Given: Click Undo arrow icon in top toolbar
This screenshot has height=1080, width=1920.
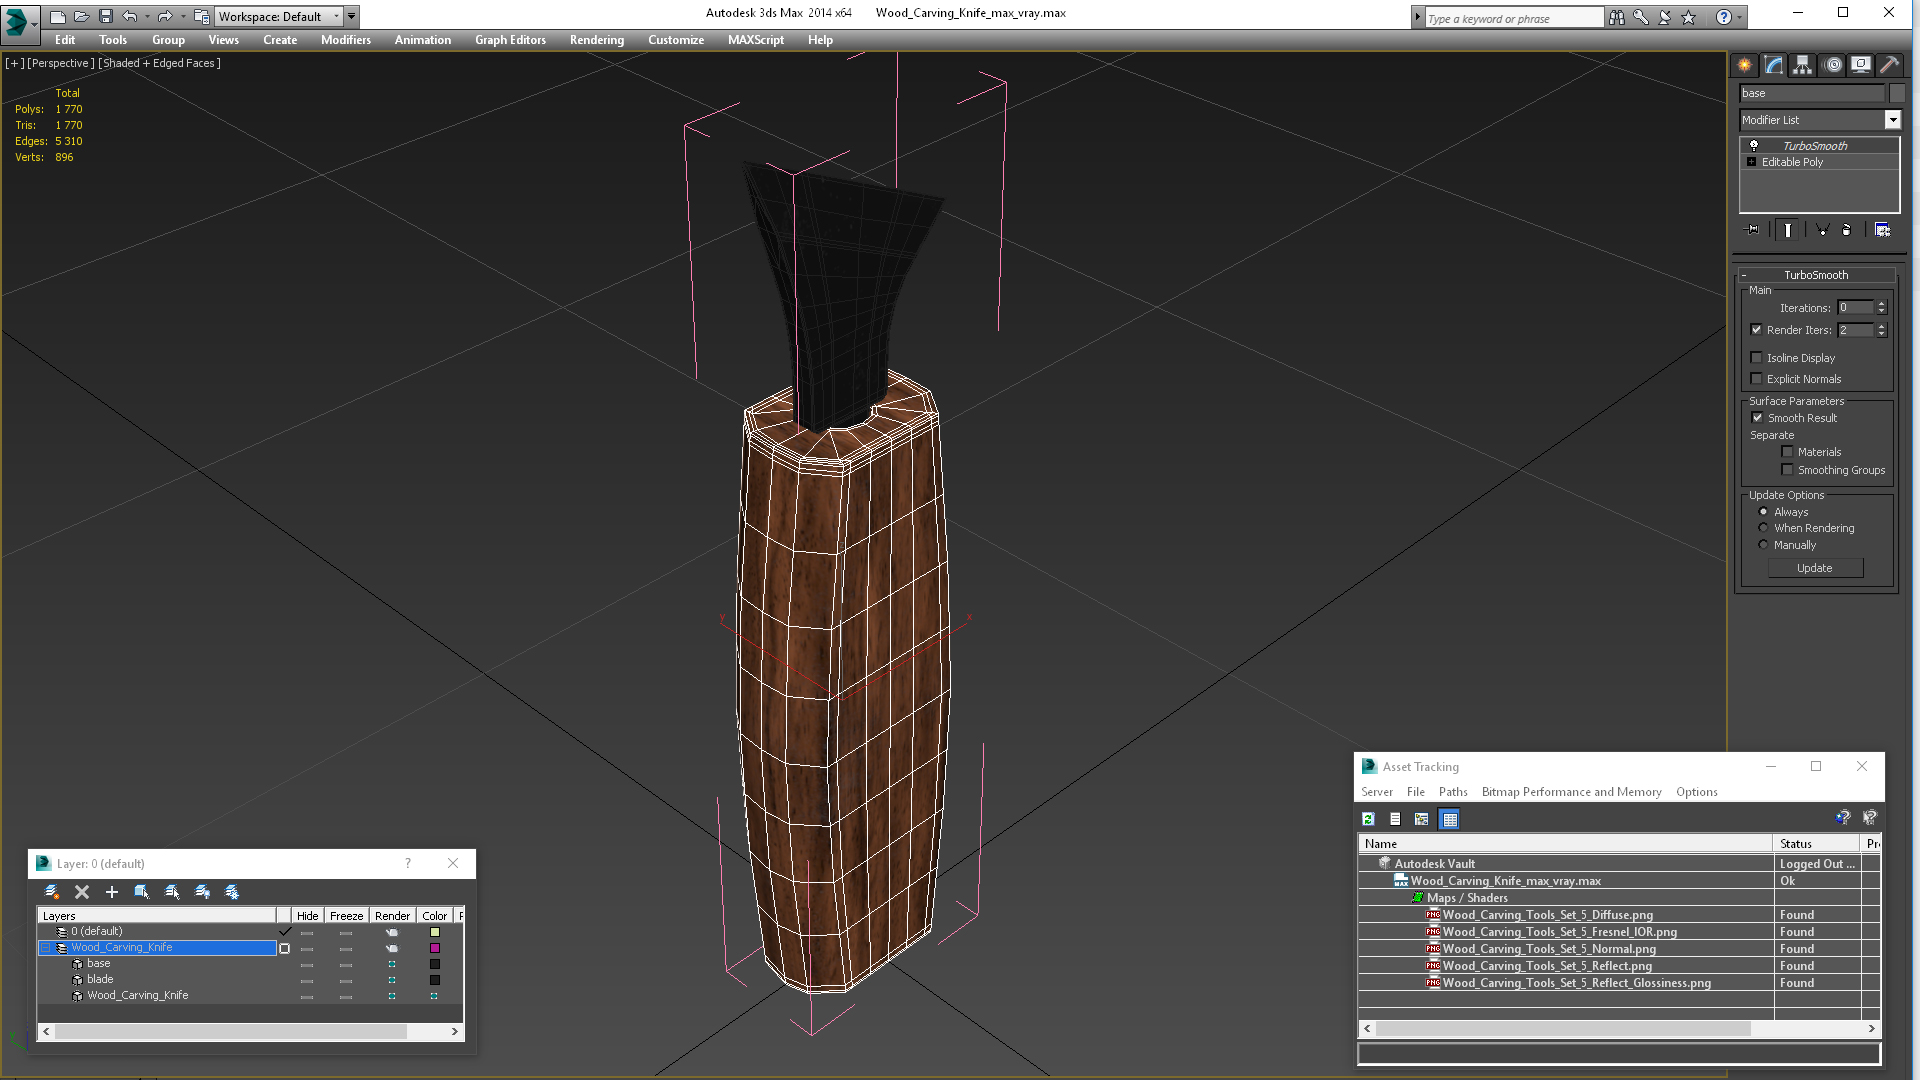Looking at the screenshot, I should (x=130, y=16).
